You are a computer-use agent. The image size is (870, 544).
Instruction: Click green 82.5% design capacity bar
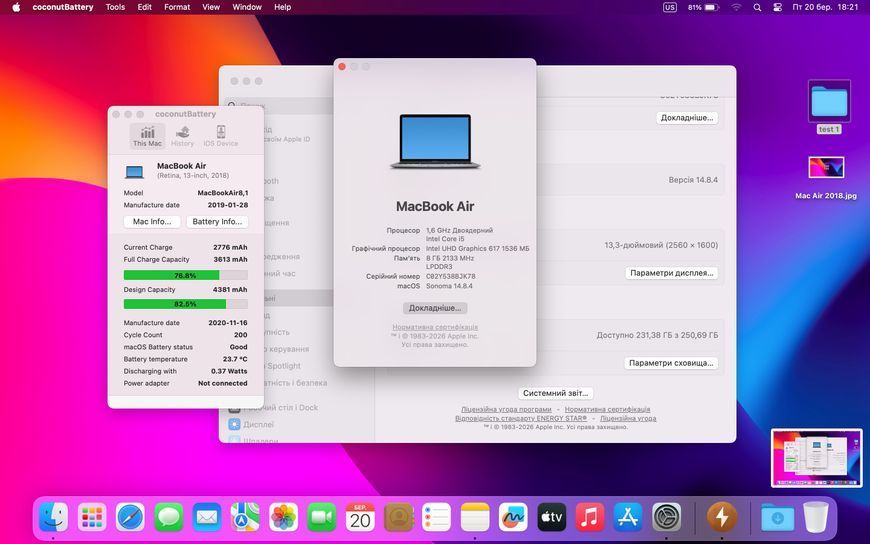(185, 304)
